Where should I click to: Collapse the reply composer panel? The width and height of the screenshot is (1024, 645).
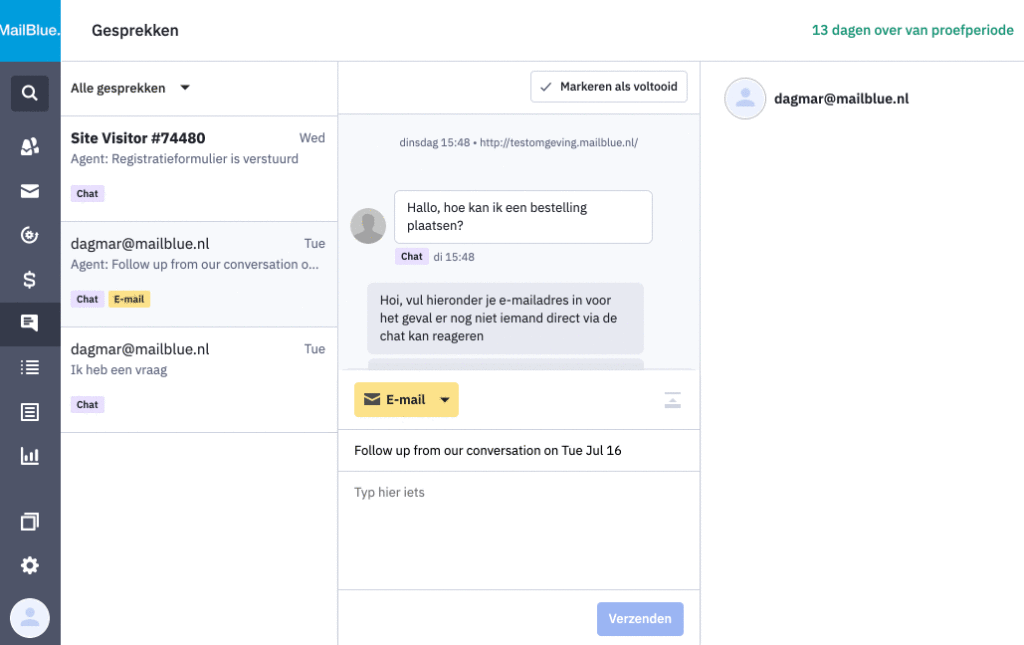tap(672, 399)
